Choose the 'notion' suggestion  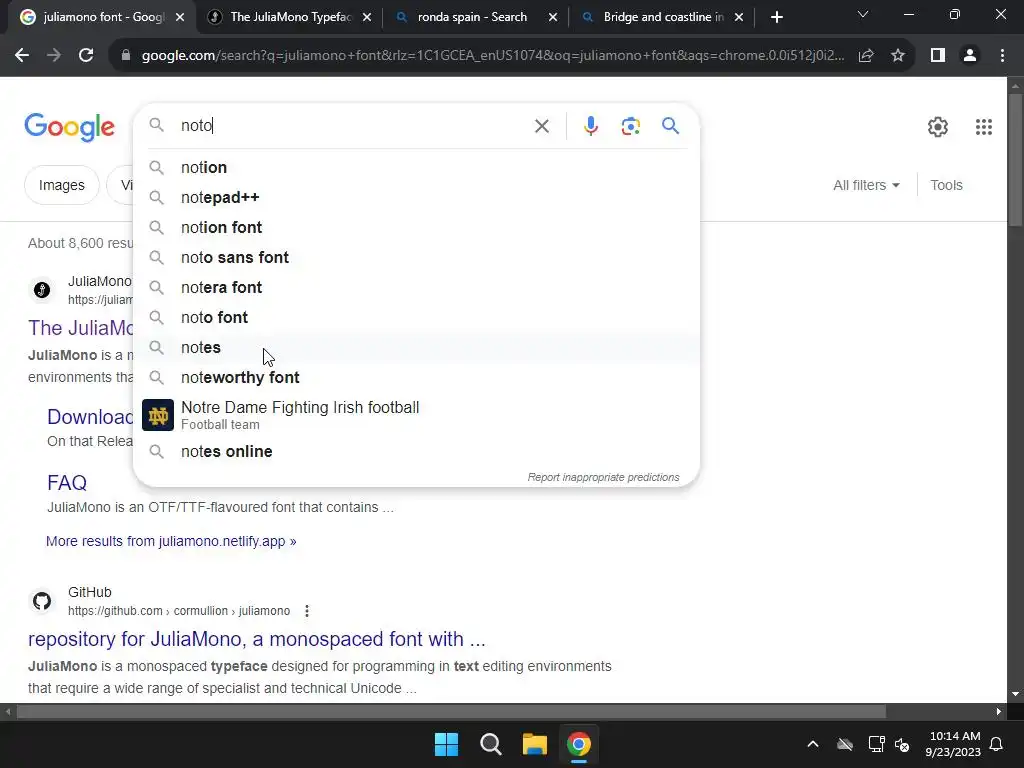(x=417, y=168)
